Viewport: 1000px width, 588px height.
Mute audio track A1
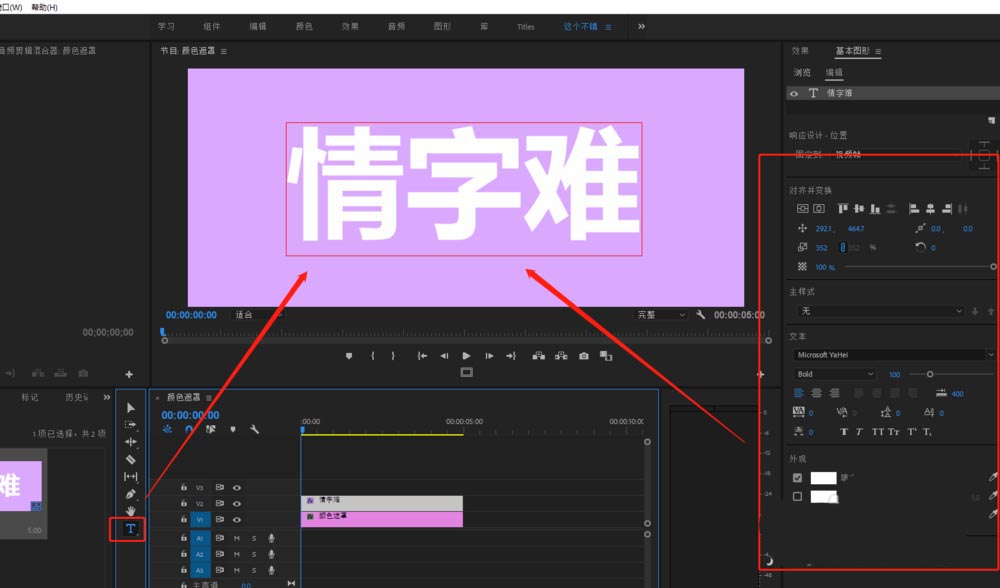pos(237,538)
